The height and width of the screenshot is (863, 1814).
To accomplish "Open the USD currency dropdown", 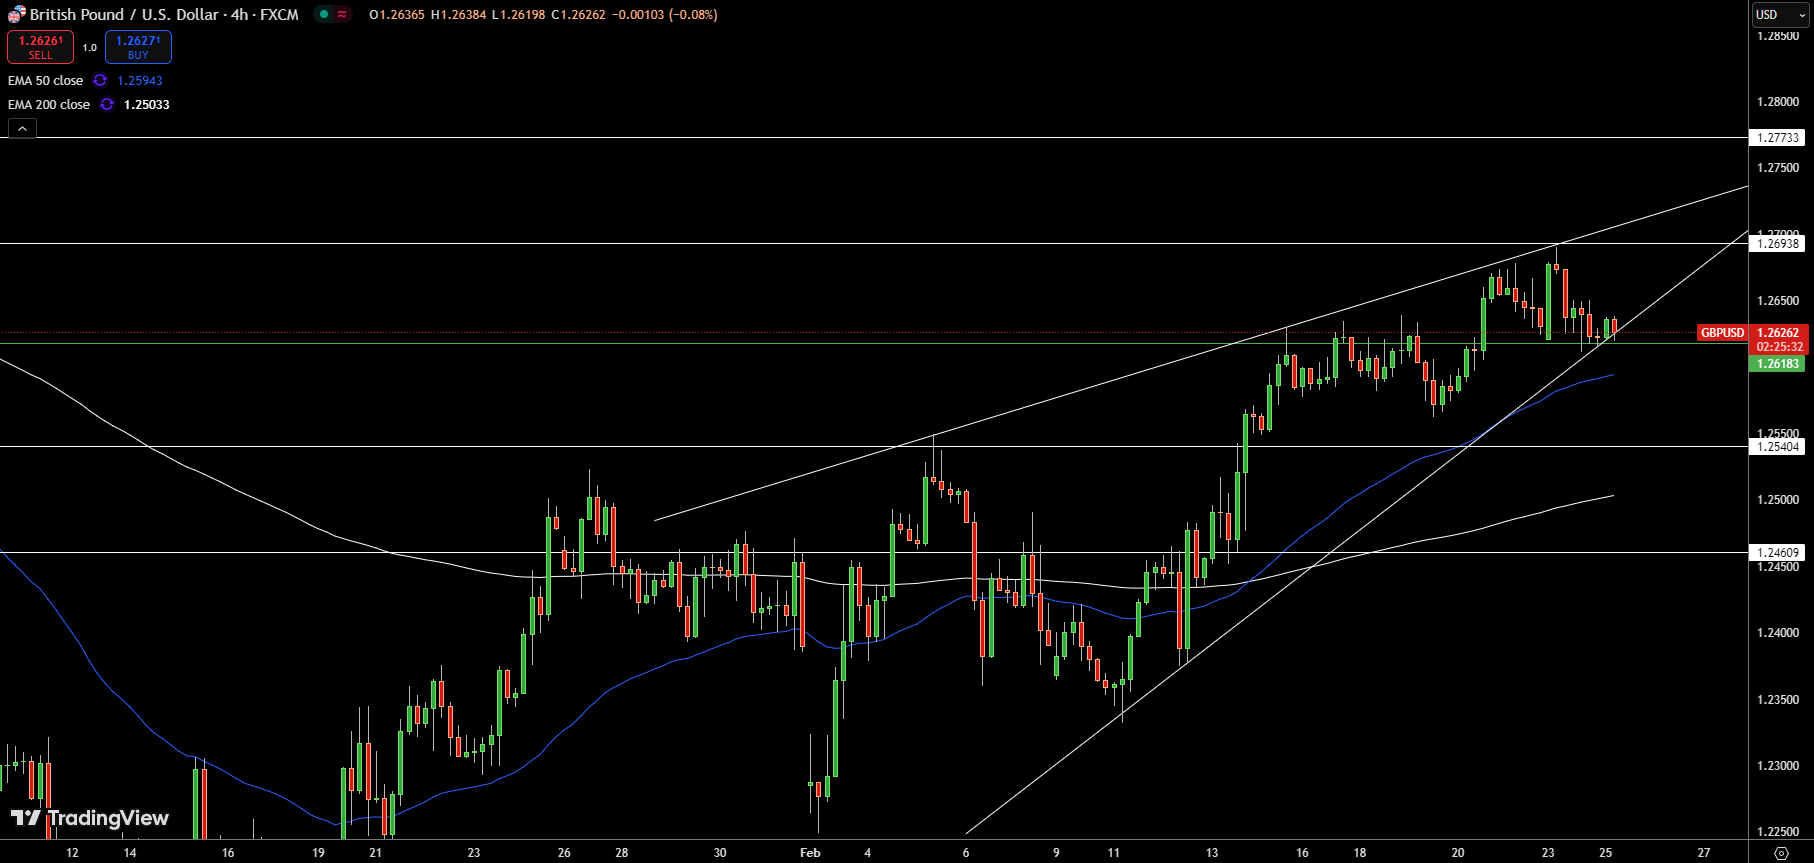I will pos(1781,14).
